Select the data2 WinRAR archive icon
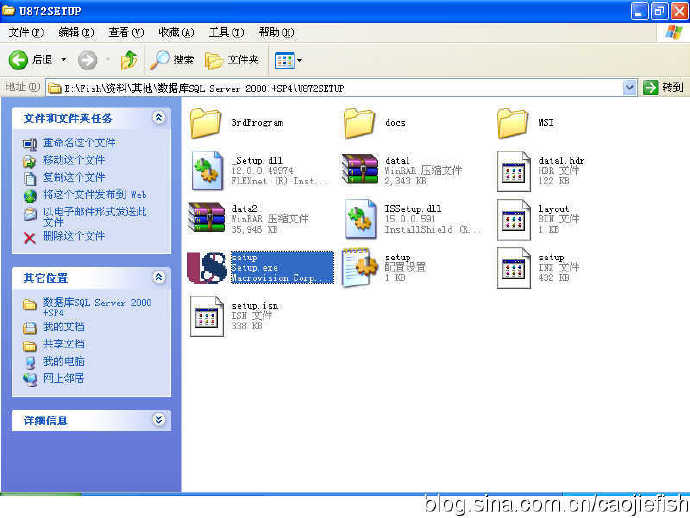The image size is (690, 518). point(206,217)
